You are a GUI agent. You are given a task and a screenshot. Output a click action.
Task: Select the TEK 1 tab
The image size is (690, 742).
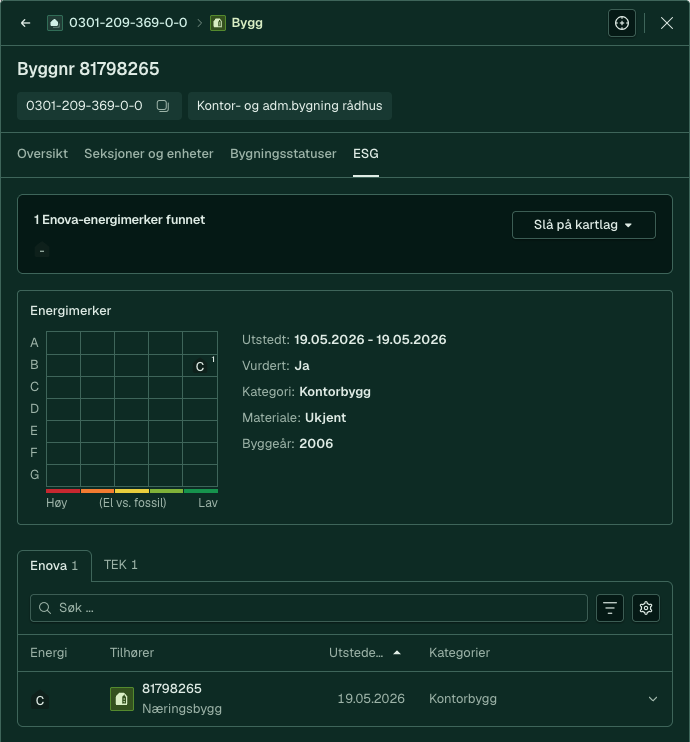point(121,565)
